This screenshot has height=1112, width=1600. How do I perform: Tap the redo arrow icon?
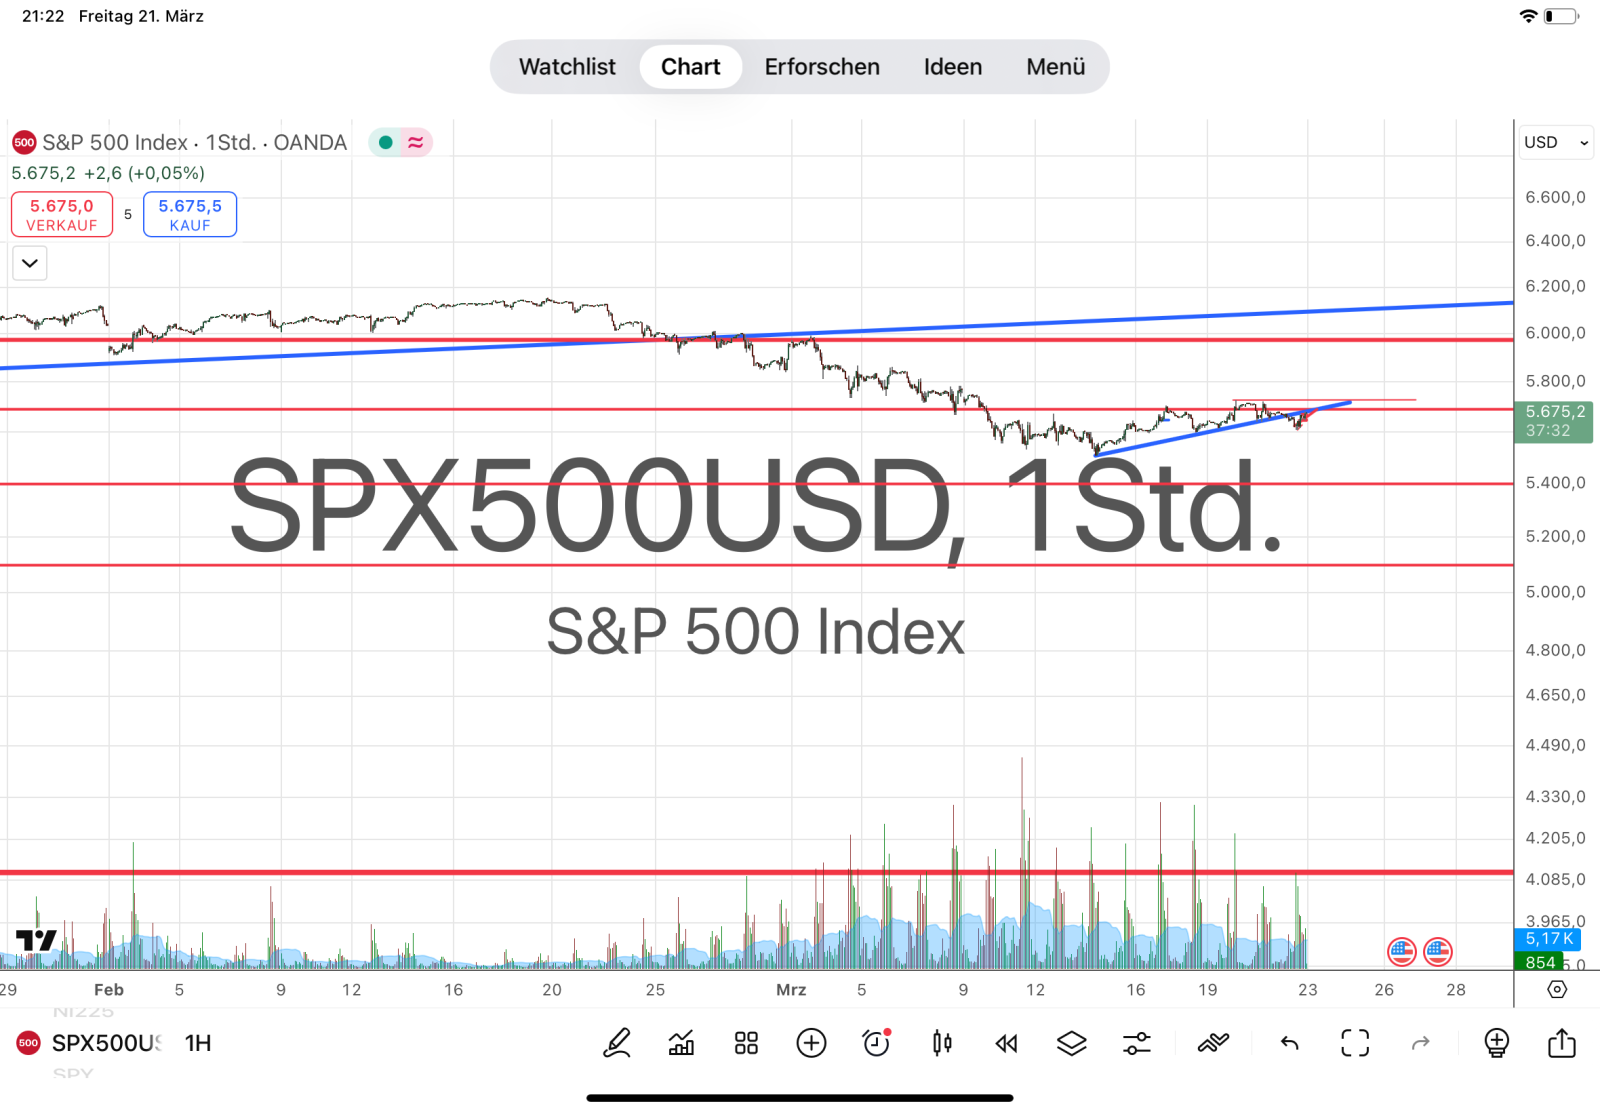(x=1420, y=1043)
